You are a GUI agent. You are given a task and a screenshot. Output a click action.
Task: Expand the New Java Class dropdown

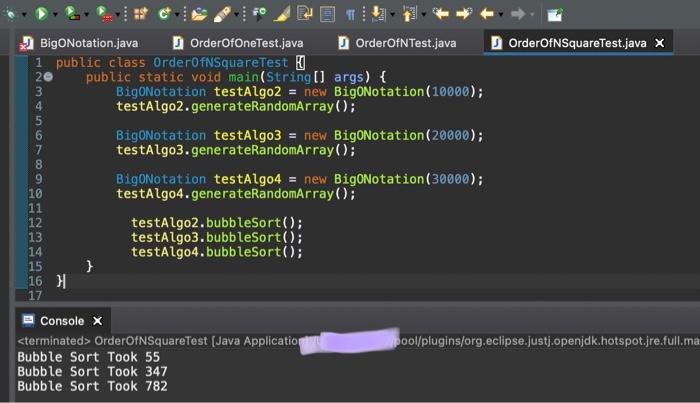pos(177,15)
